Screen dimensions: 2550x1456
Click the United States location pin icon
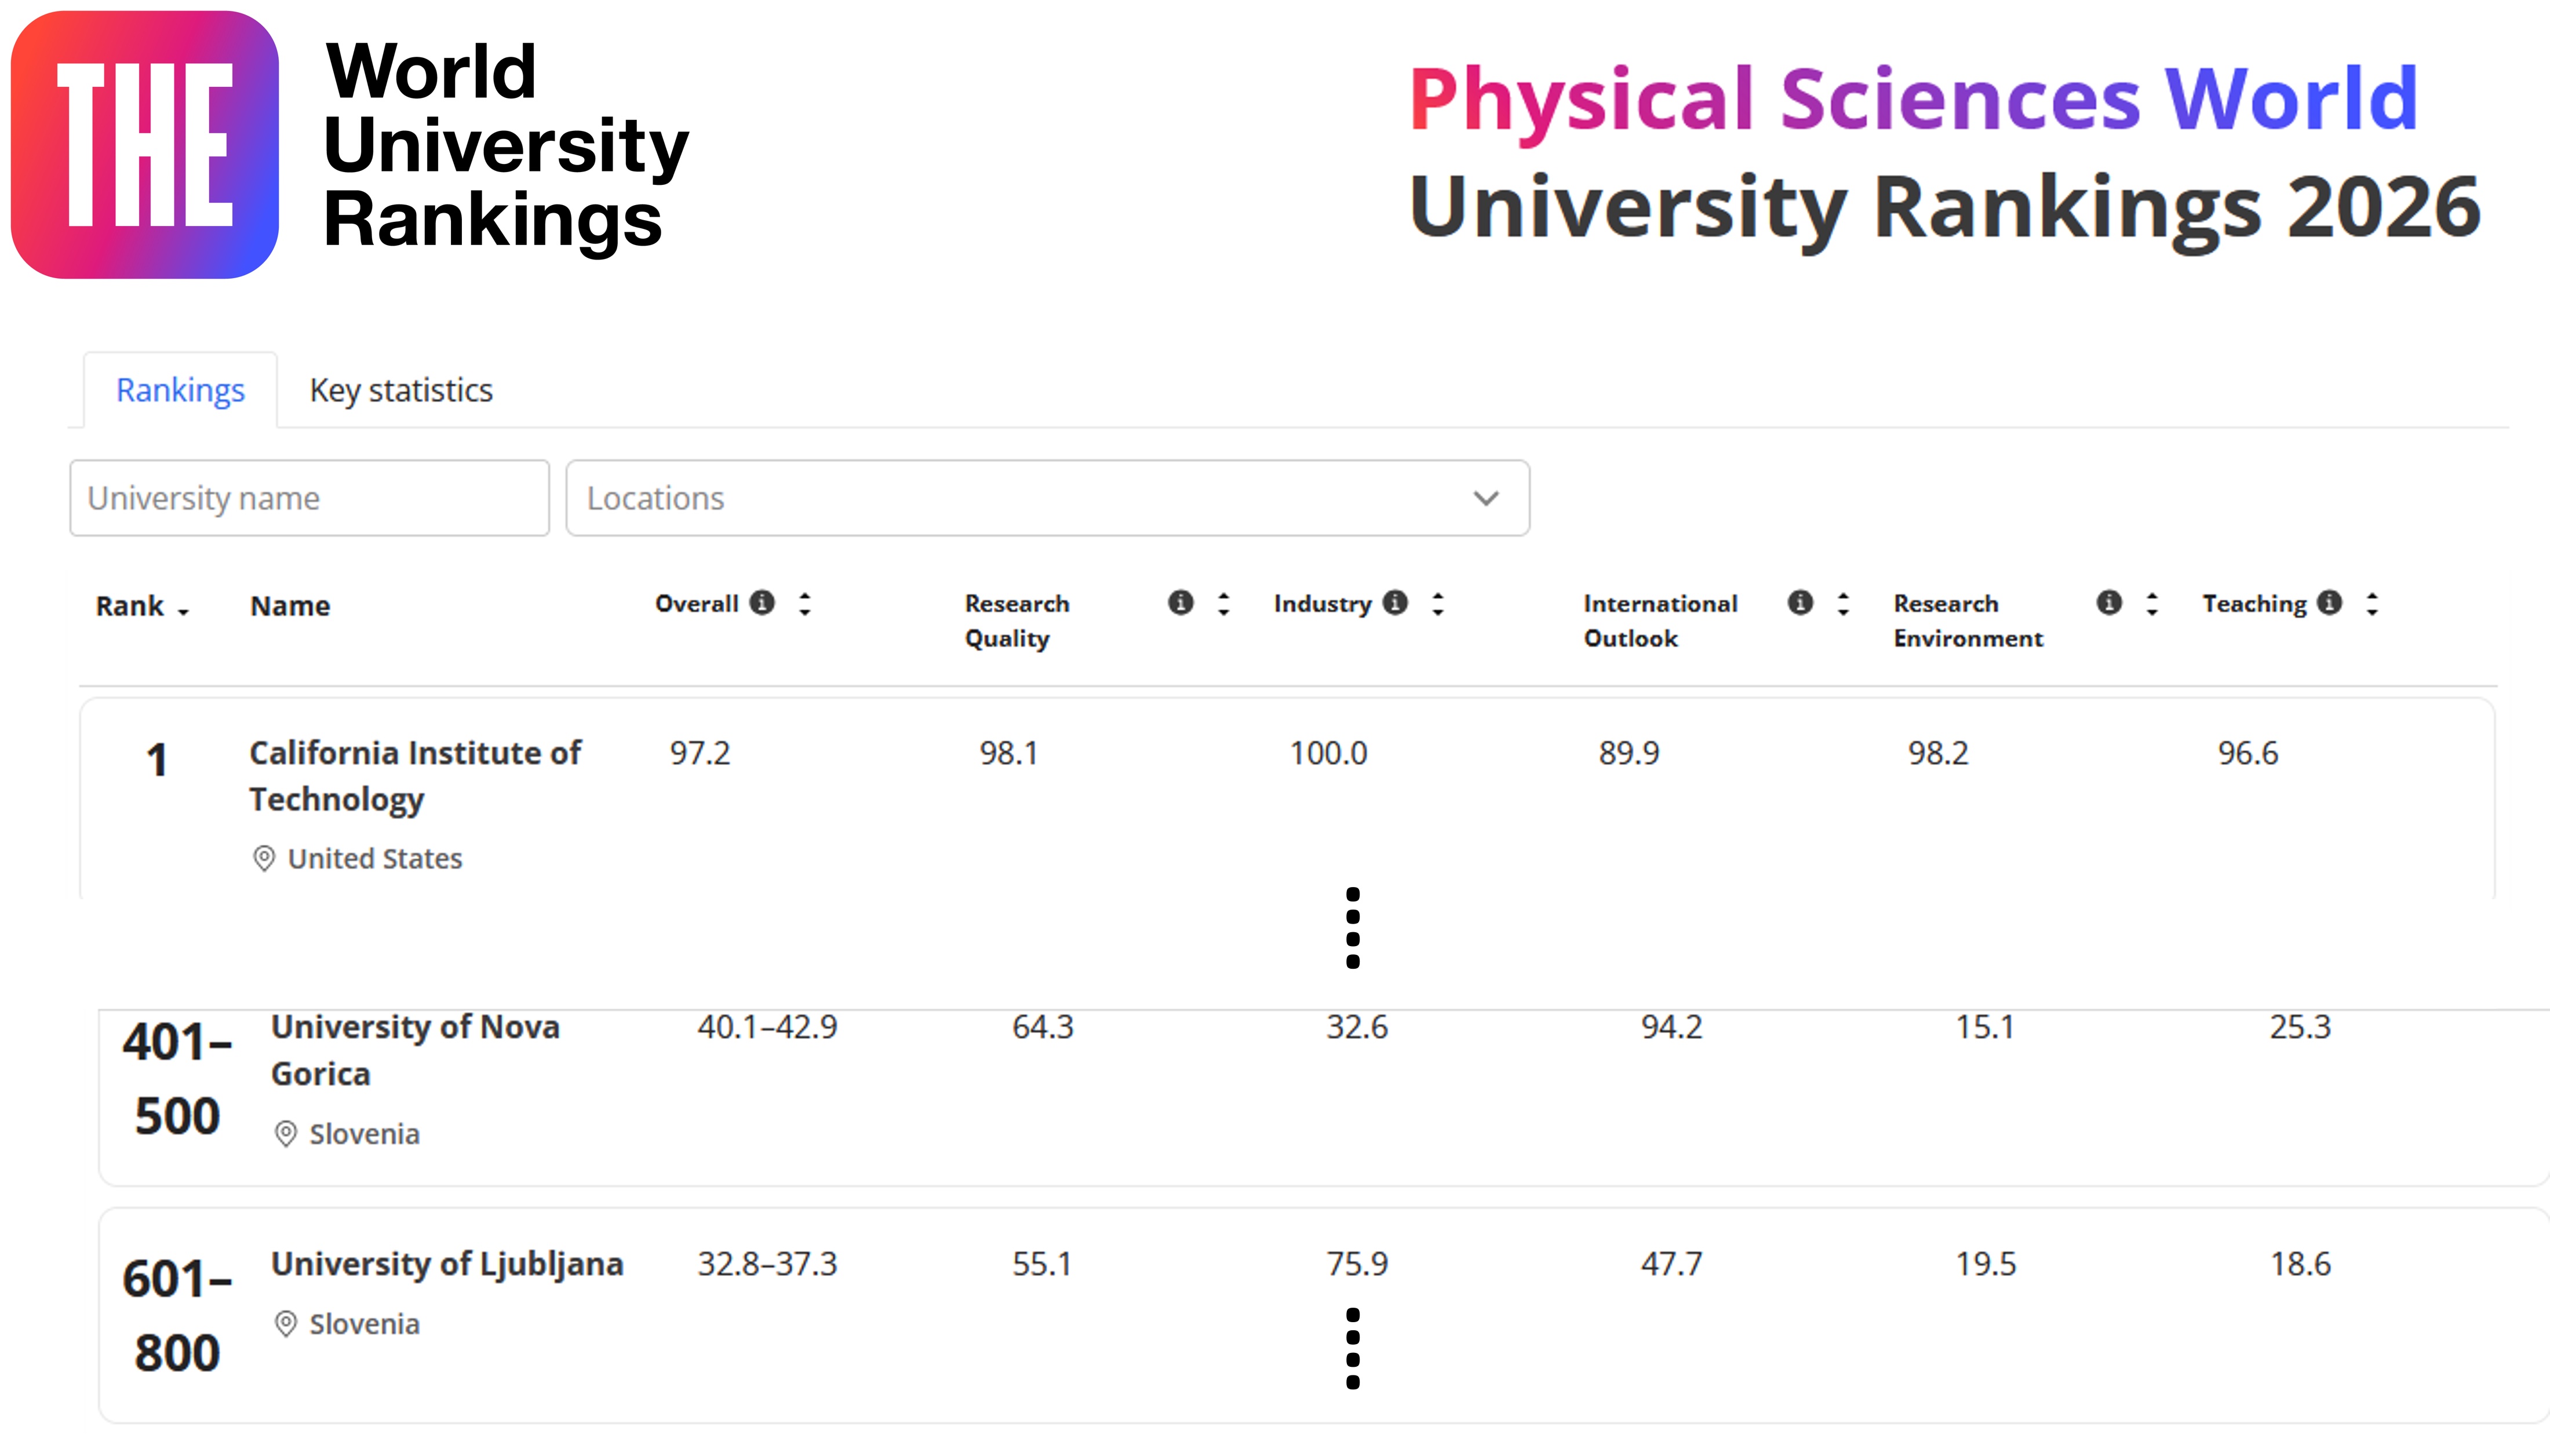(264, 859)
